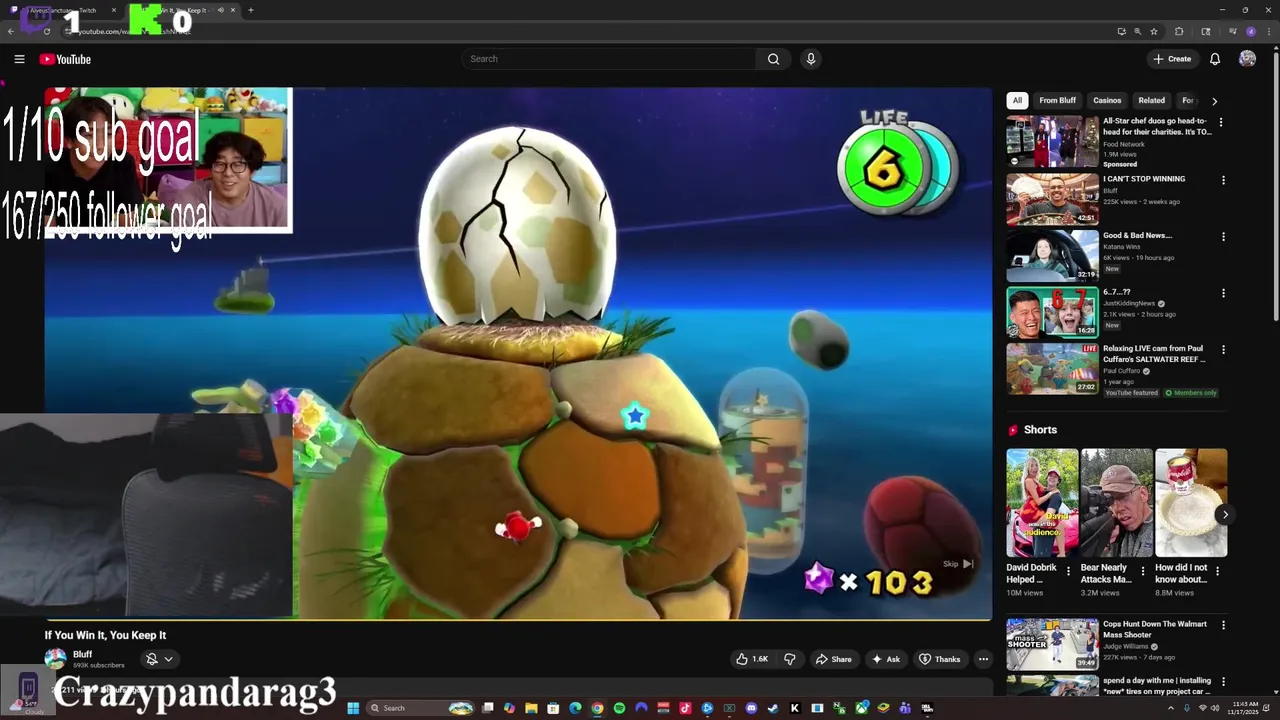Viewport: 1280px width, 720px height.
Task: Open the All-Star chef duos sponsored thumbnail
Action: pyautogui.click(x=1052, y=141)
